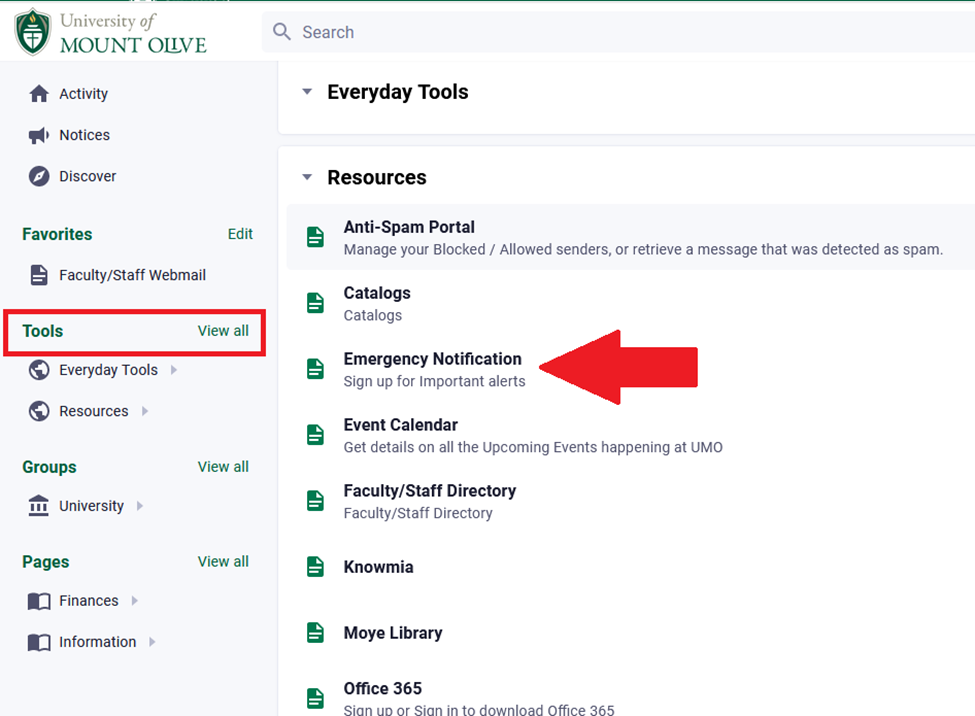Click the Notices megaphone icon
The image size is (975, 716).
click(x=39, y=135)
